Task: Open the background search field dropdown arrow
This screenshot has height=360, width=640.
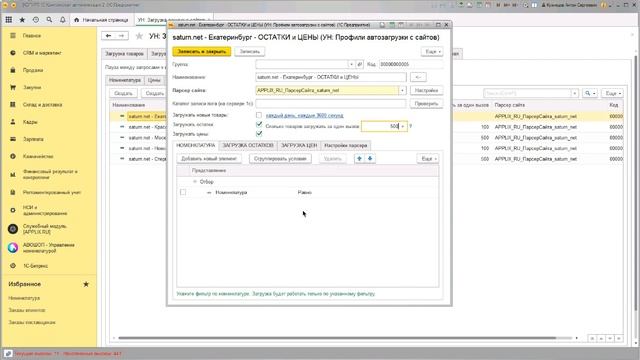Action: pyautogui.click(x=575, y=93)
